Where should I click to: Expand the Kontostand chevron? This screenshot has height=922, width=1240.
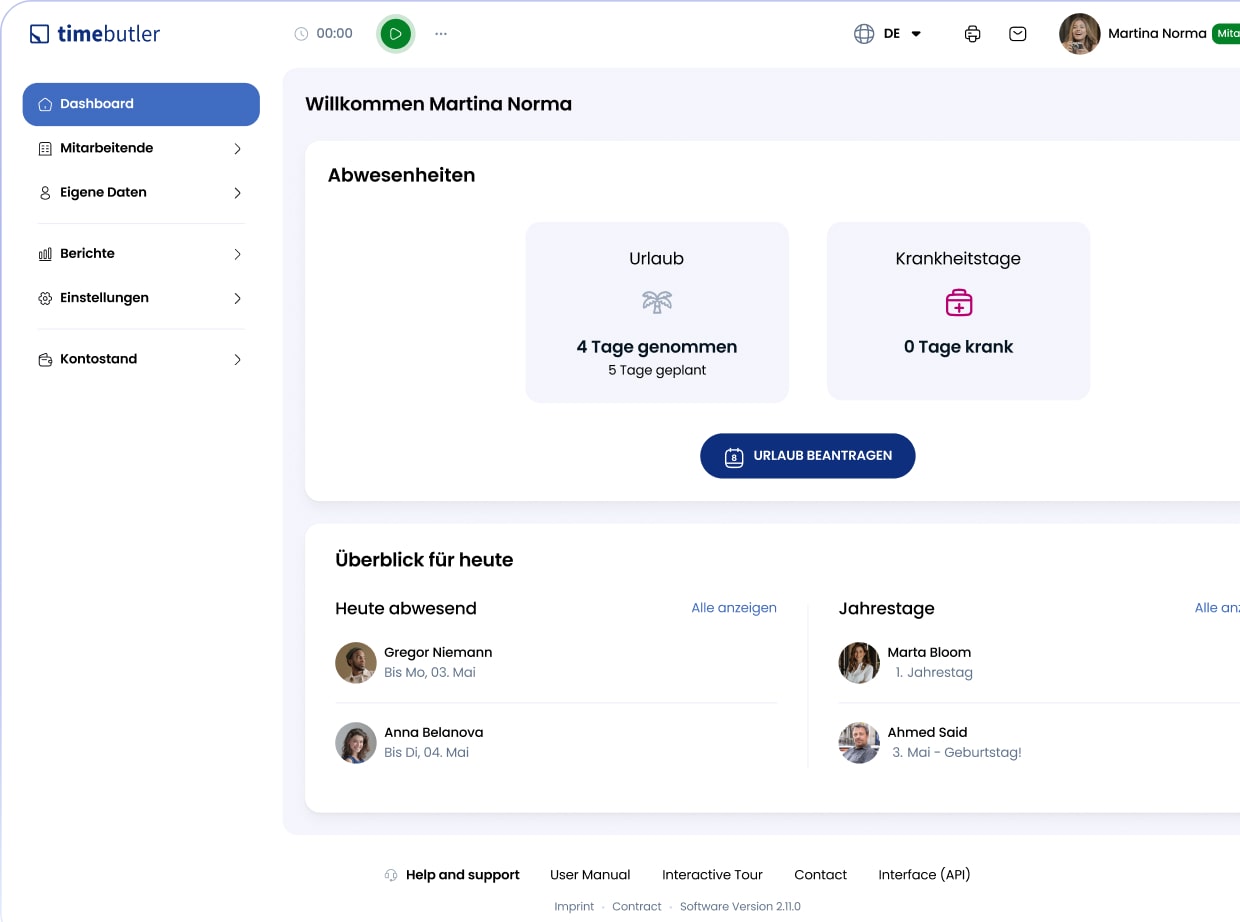tap(237, 360)
